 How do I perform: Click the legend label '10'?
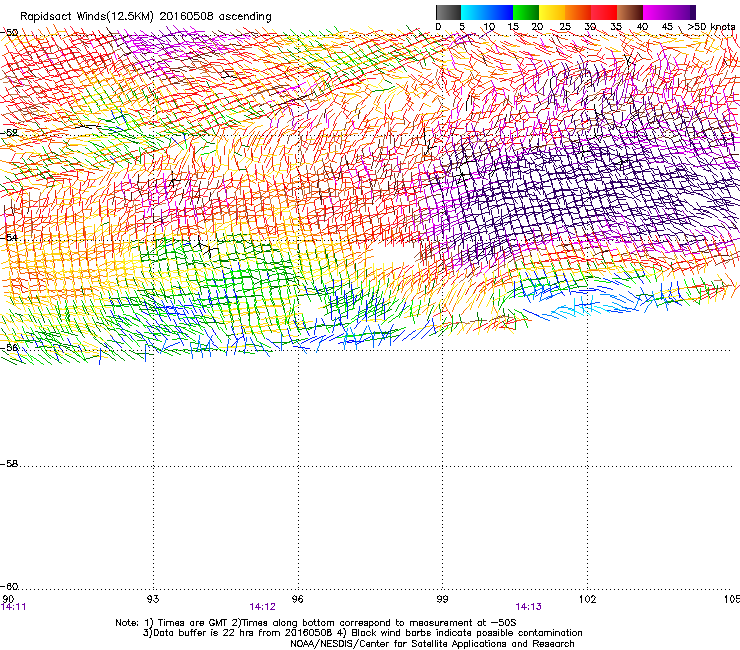pos(489,27)
